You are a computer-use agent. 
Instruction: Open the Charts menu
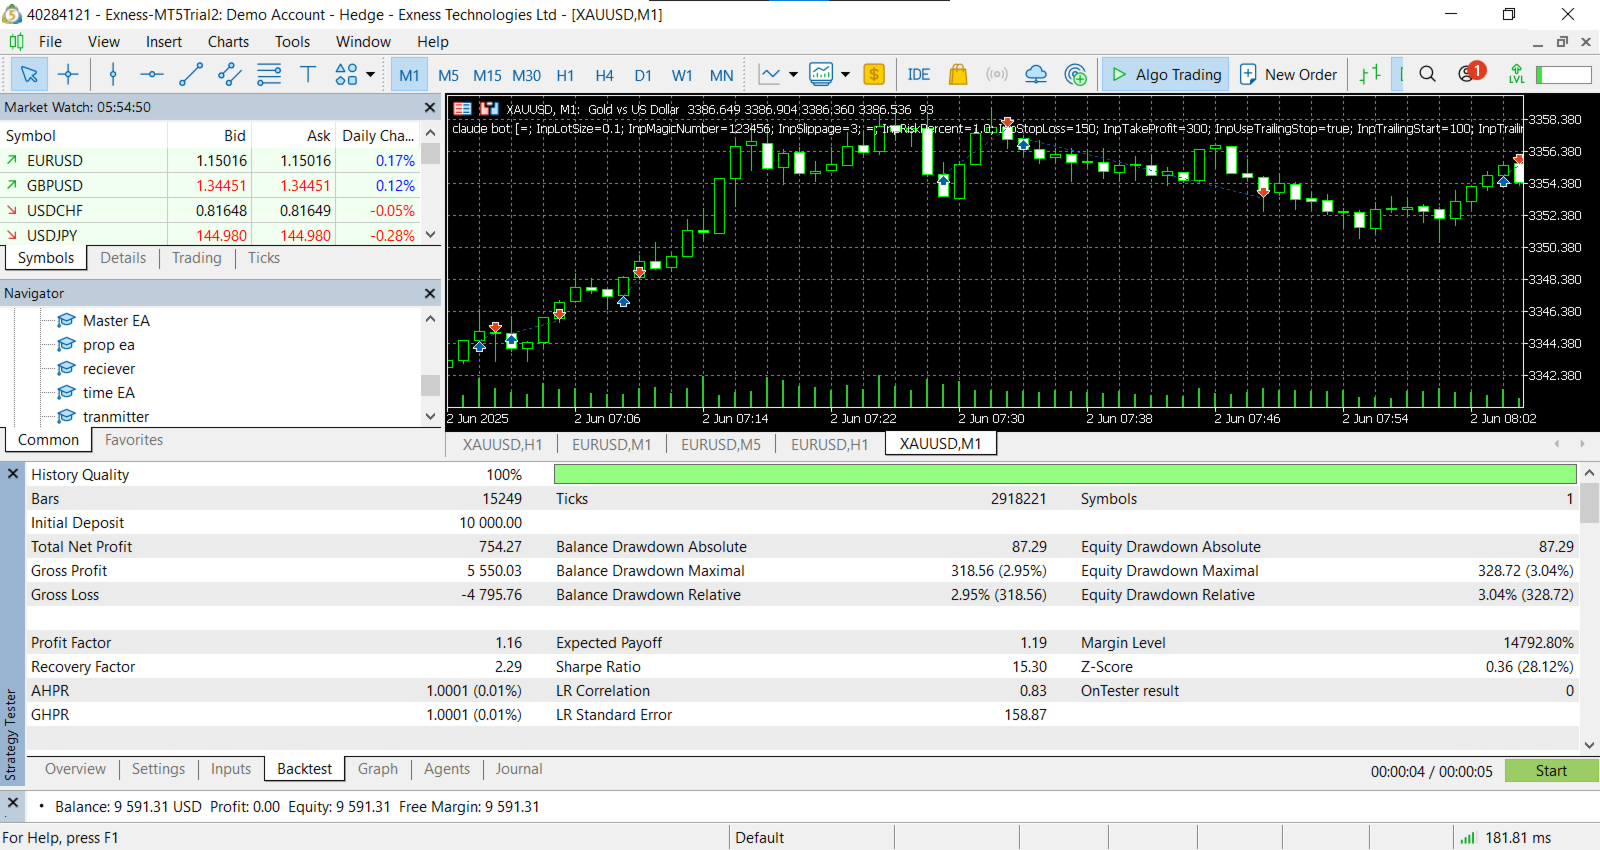(228, 42)
